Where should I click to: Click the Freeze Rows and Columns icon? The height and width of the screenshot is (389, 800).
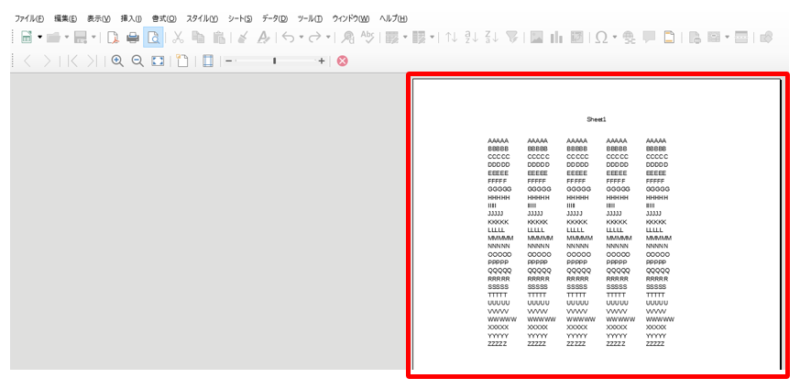pos(713,37)
